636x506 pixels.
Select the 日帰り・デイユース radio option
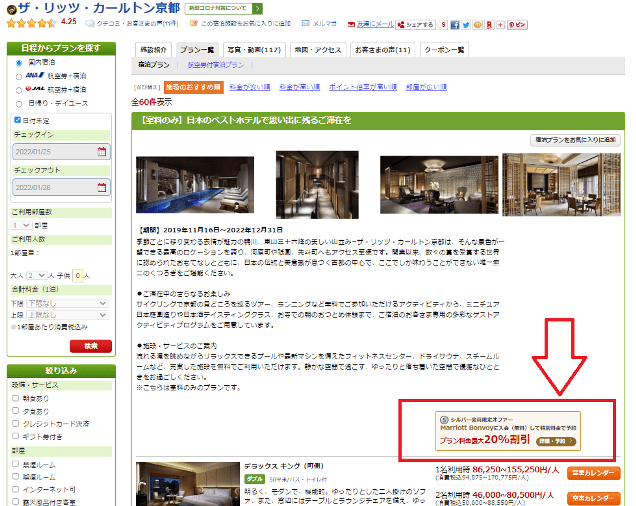pos(19,104)
